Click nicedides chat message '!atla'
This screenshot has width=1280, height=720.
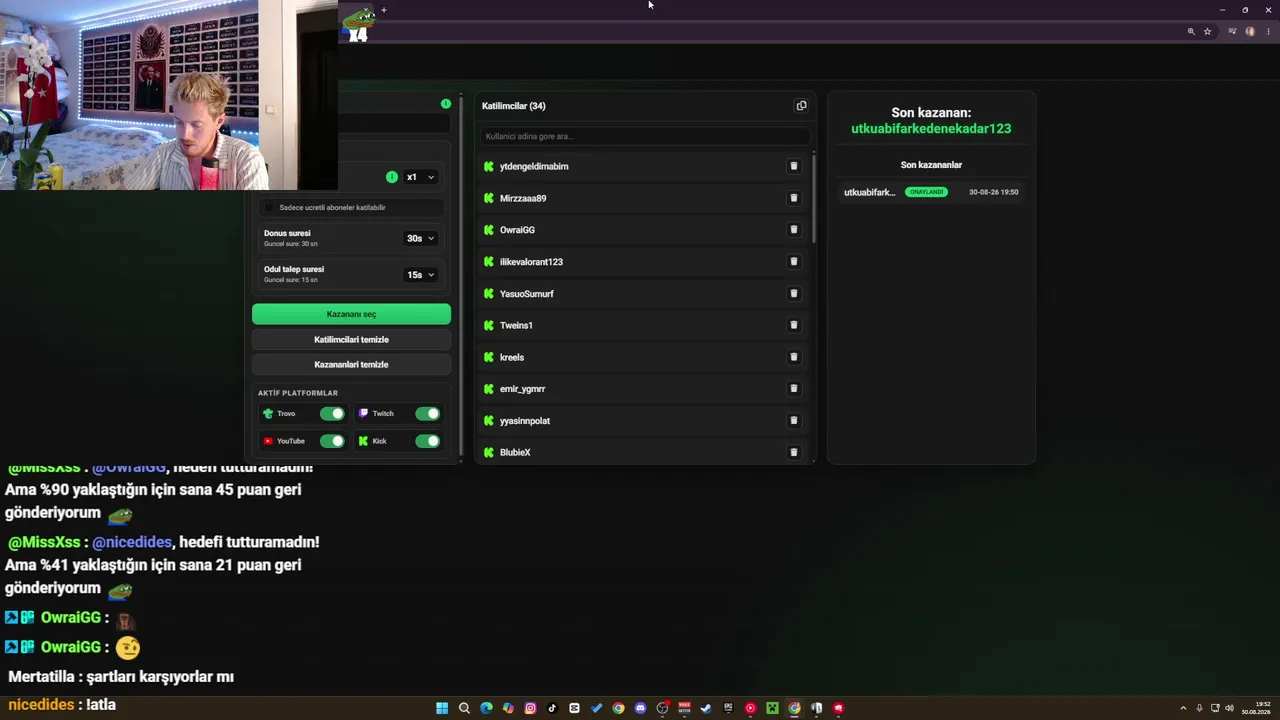pos(101,705)
